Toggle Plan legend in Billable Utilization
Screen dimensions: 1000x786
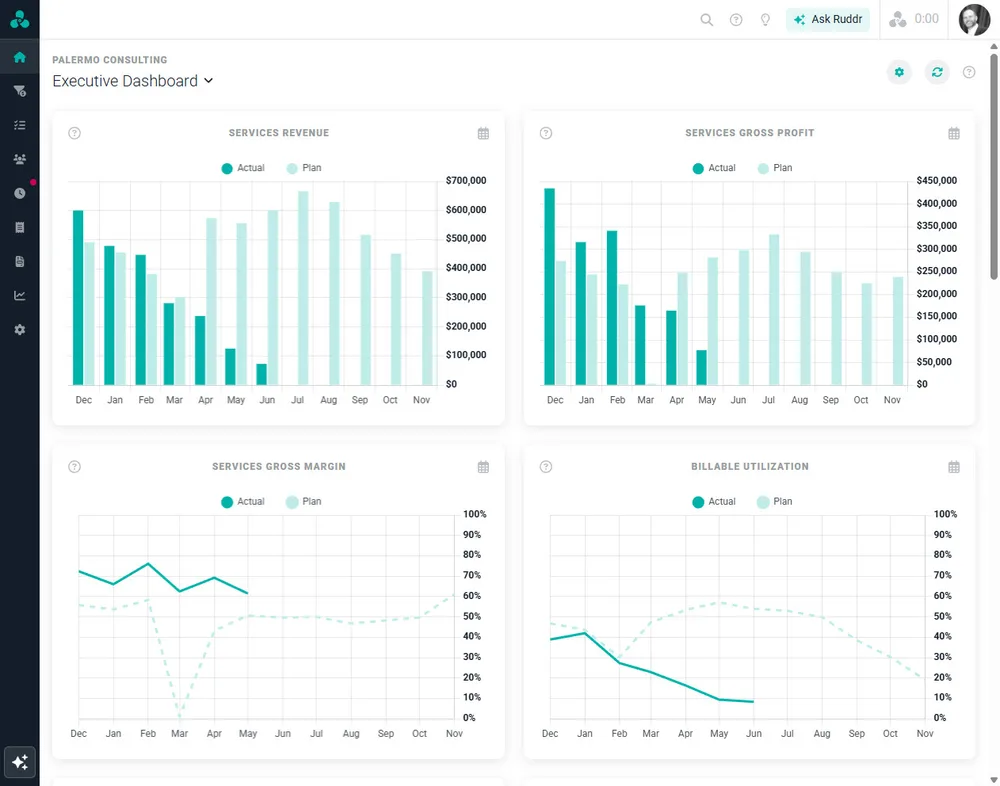point(775,501)
